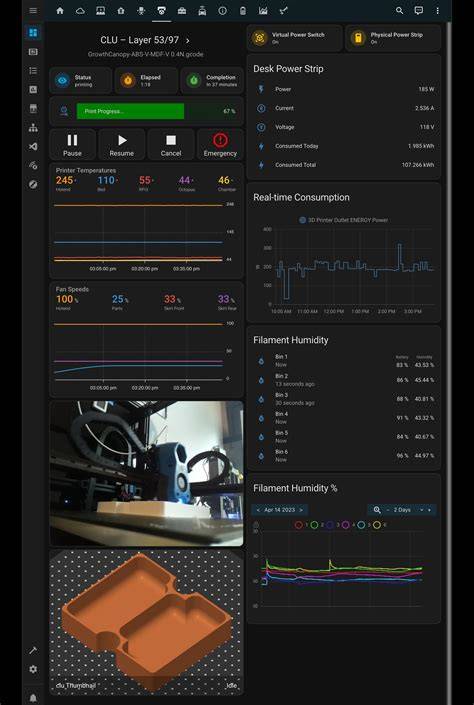This screenshot has width=474, height=705.
Task: Open the Bin 6 humidity row
Action: click(344, 455)
